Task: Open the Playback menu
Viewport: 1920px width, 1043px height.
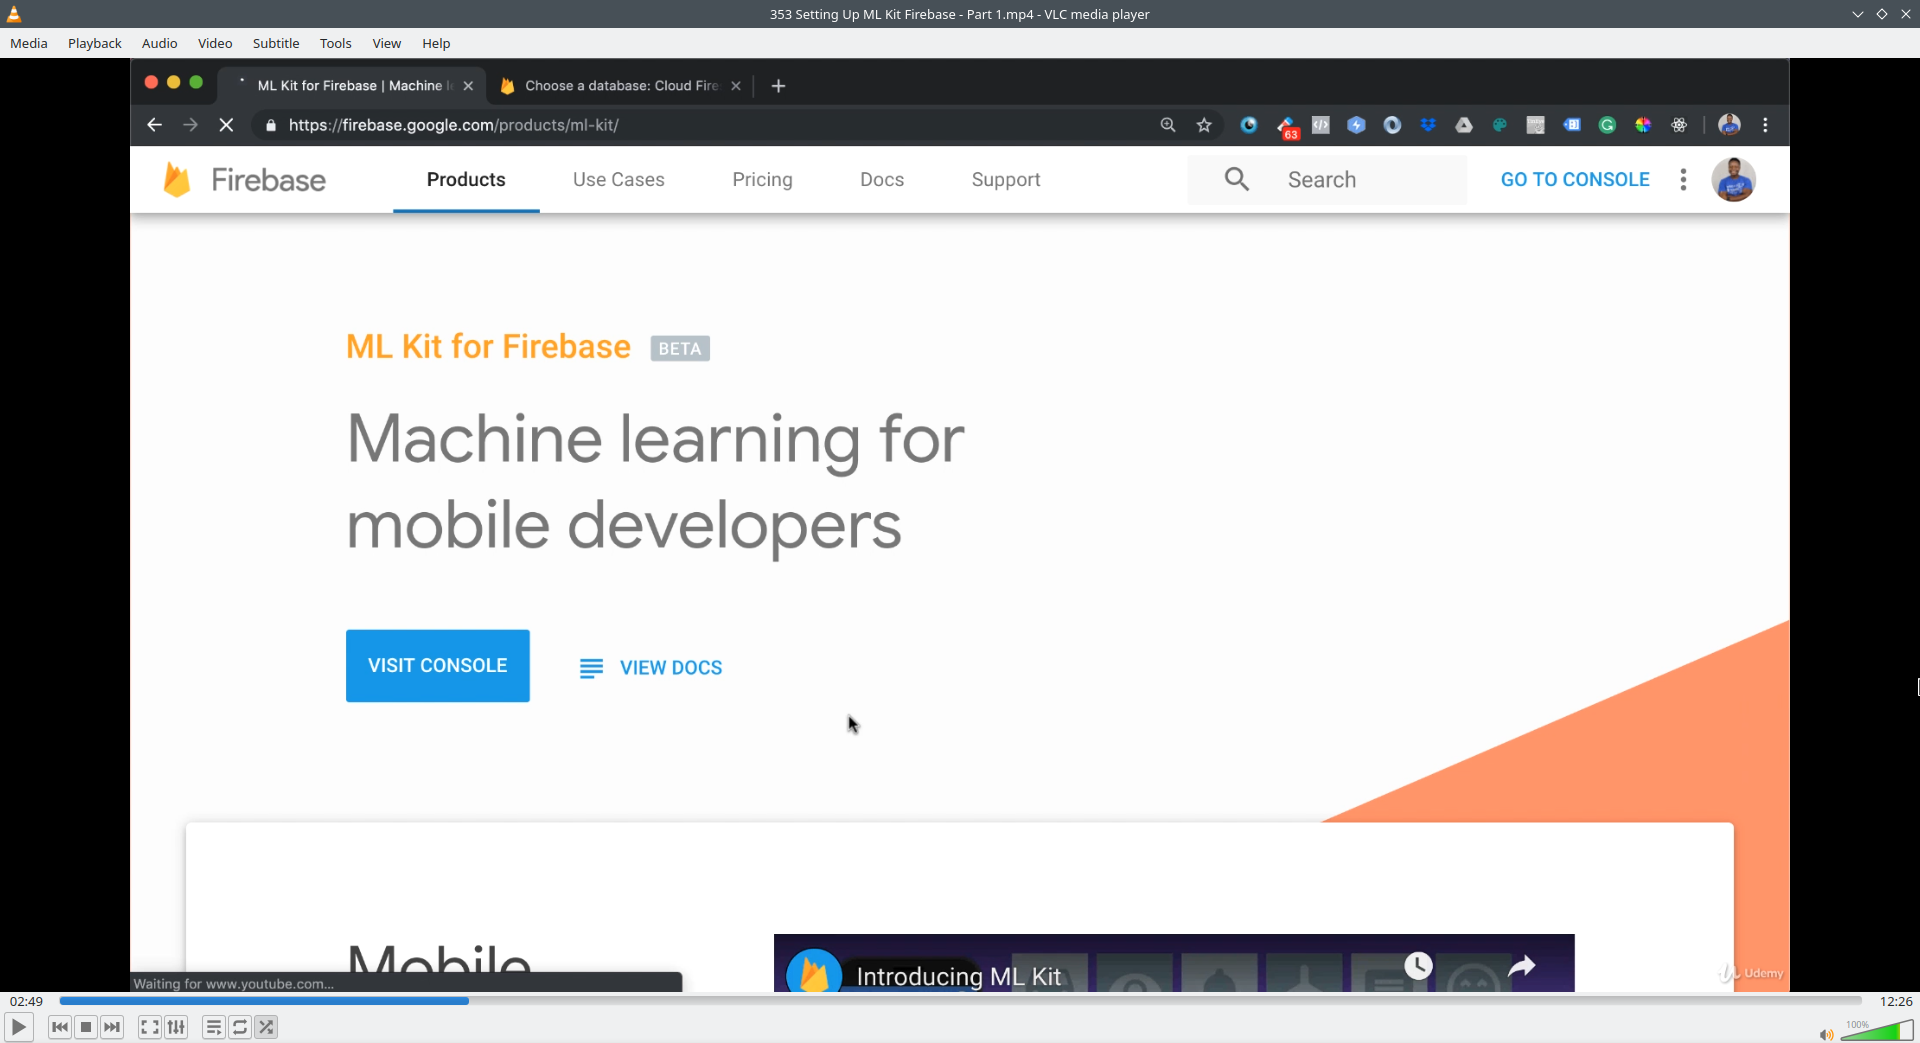Action: coord(95,43)
